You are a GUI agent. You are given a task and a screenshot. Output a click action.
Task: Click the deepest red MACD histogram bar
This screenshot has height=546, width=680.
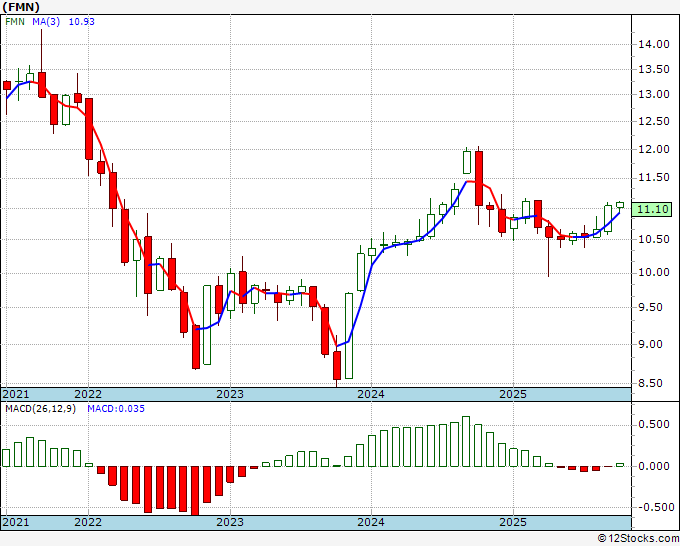(x=195, y=490)
